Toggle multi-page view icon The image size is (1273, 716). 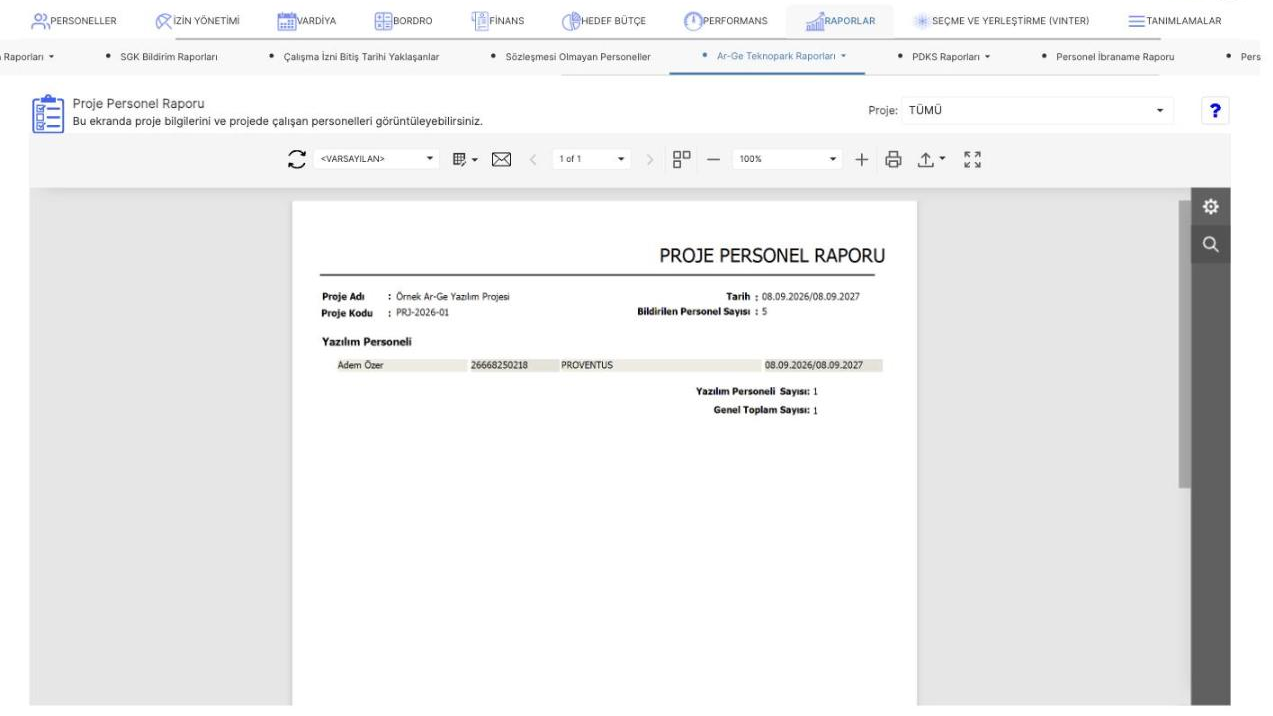click(x=682, y=159)
